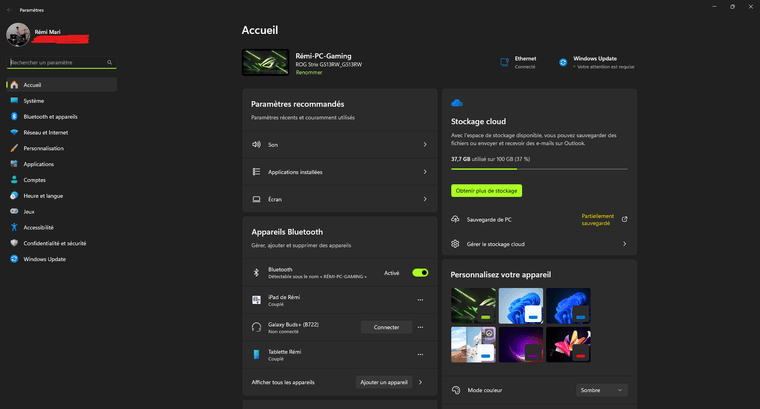Go to Personnalisation section
The image size is (760, 409).
pyautogui.click(x=43, y=148)
